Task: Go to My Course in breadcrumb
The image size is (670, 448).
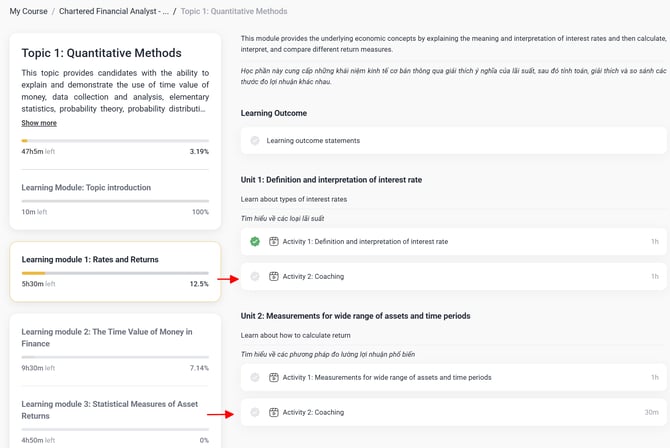Action: click(x=30, y=11)
